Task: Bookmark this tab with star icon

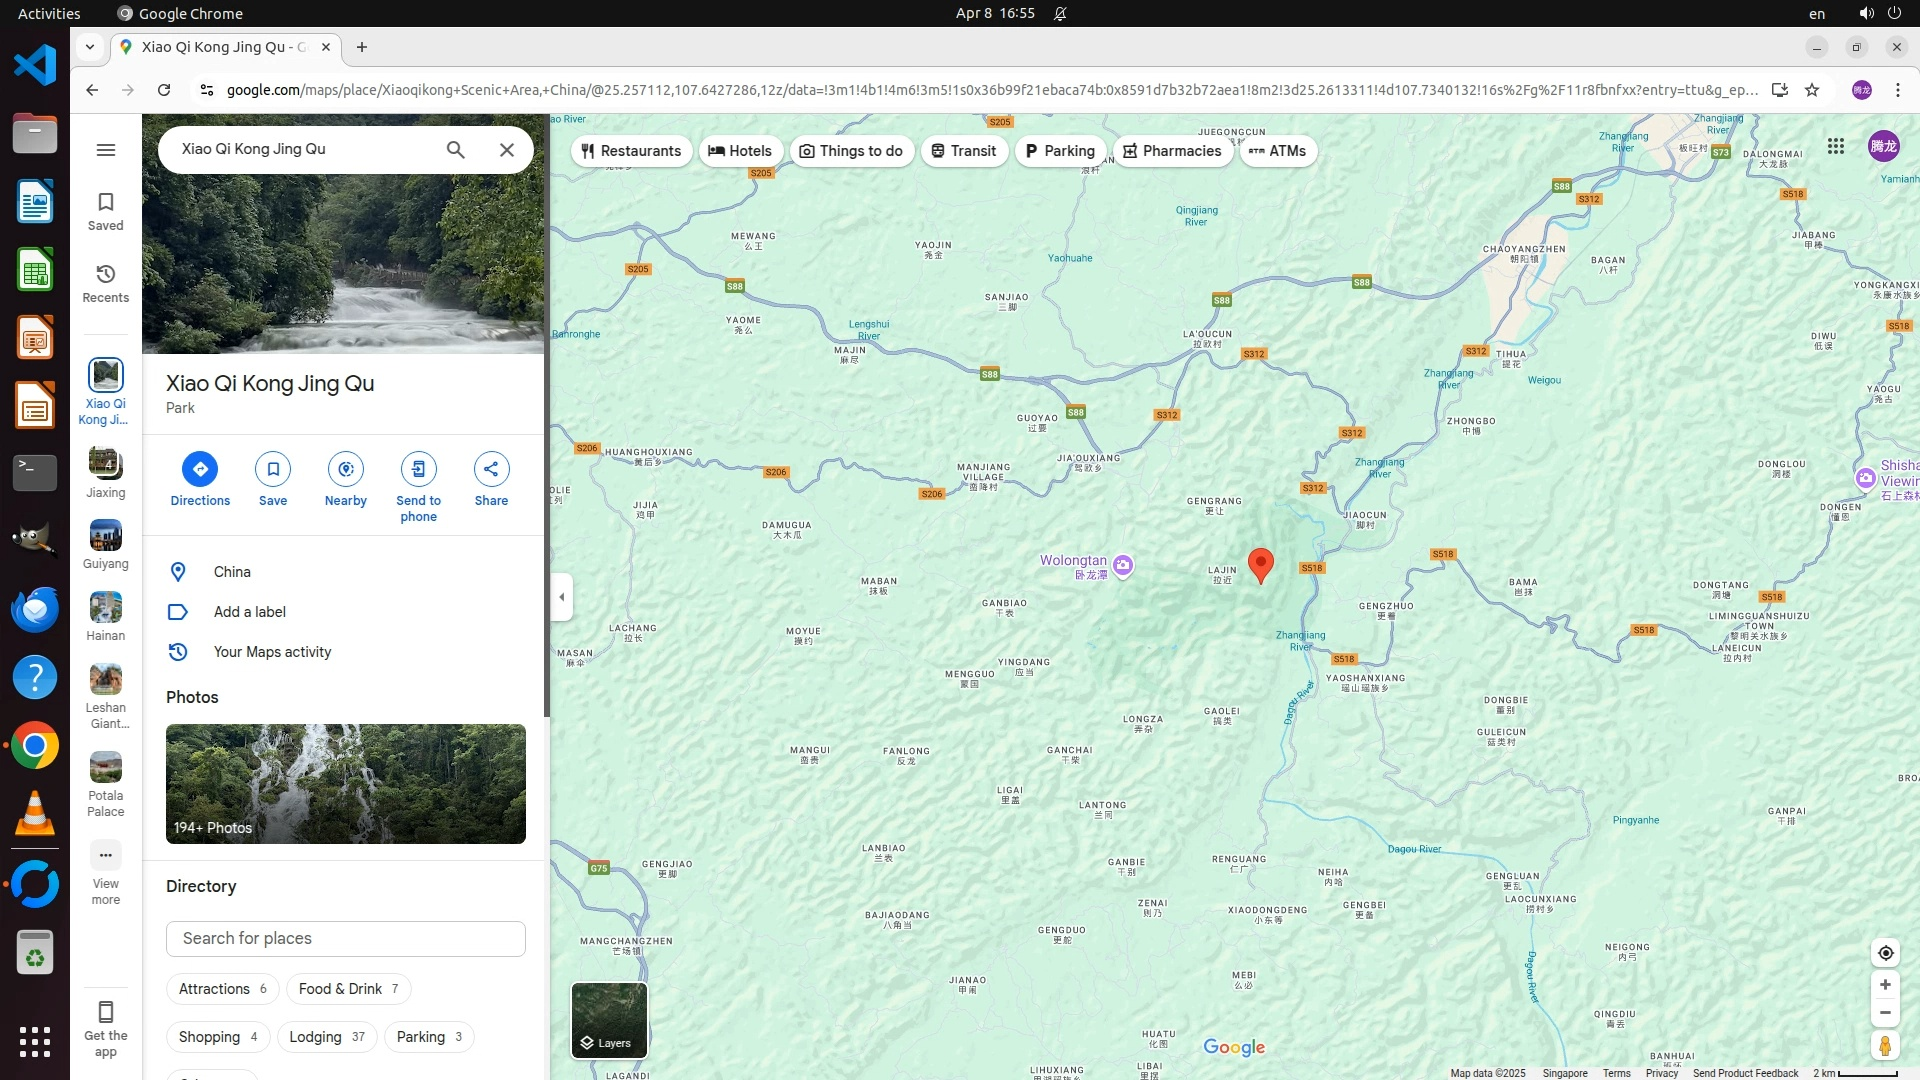Action: point(1812,90)
